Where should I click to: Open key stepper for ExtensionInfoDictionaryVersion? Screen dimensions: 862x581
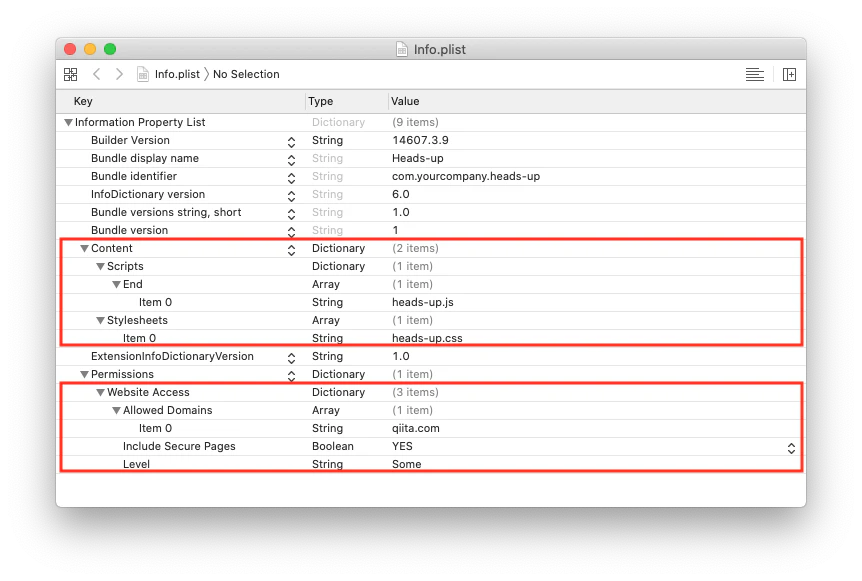click(291, 358)
